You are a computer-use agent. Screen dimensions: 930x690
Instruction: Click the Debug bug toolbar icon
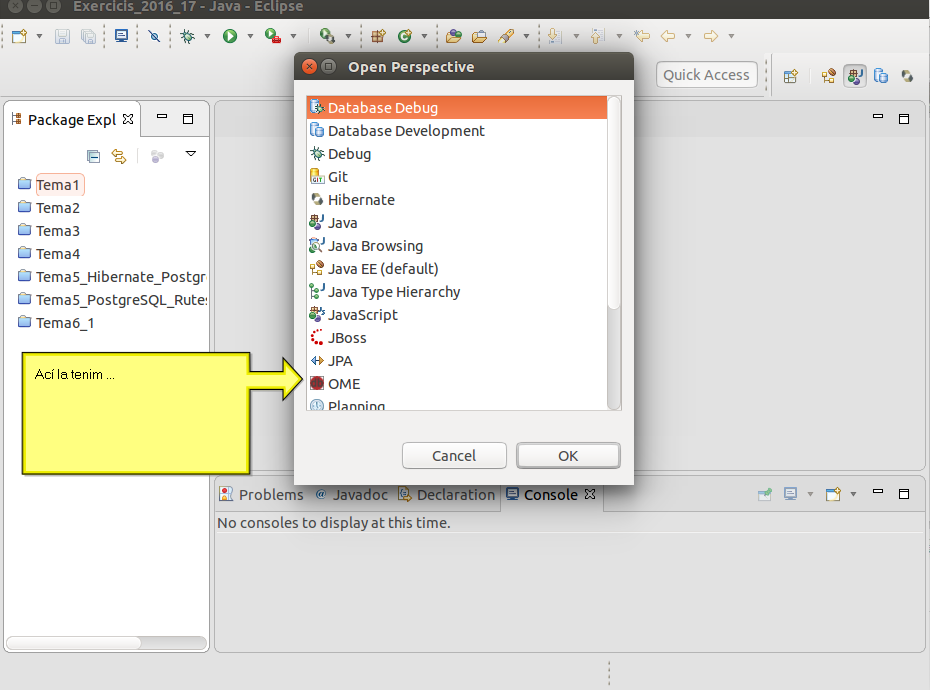click(187, 36)
